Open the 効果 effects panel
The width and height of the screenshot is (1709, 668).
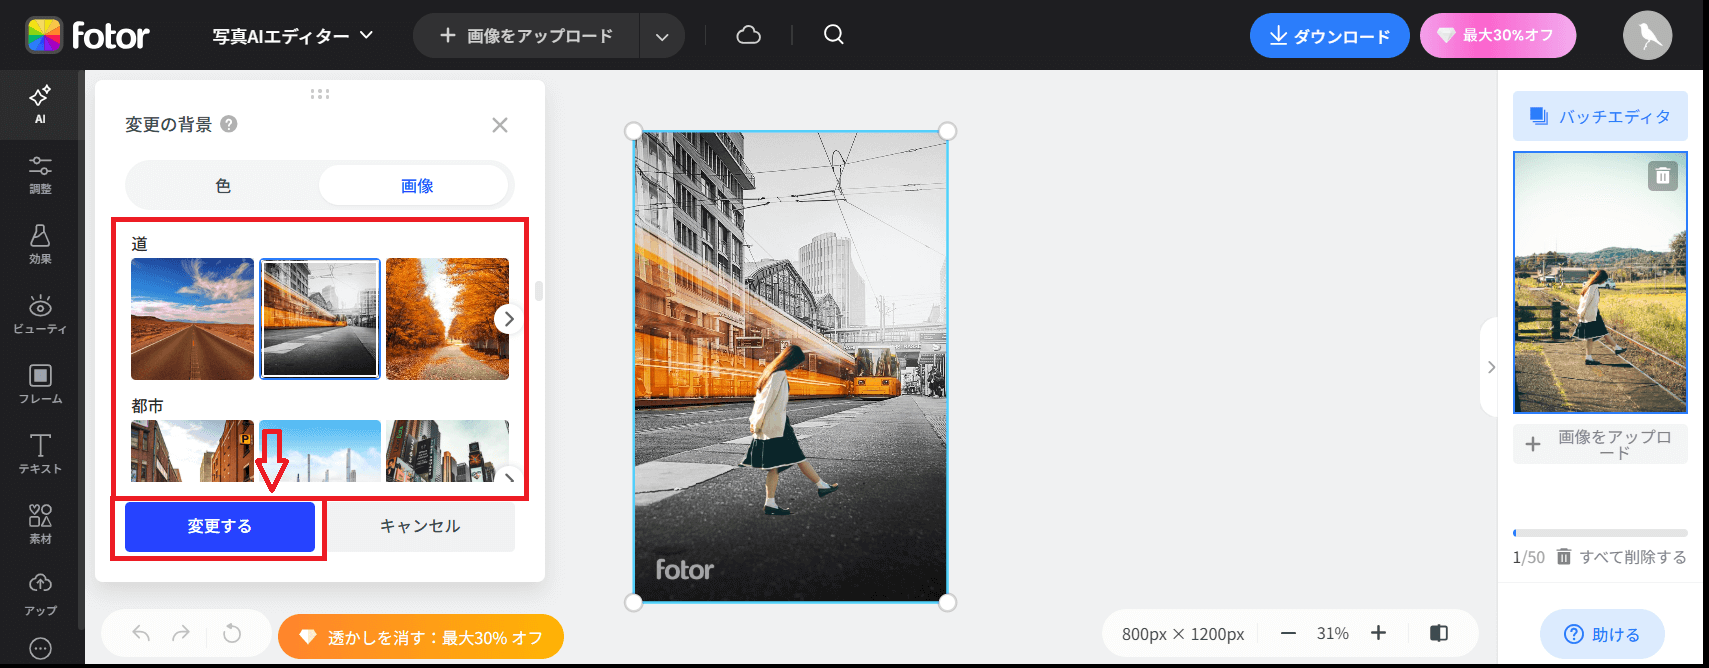[x=40, y=244]
